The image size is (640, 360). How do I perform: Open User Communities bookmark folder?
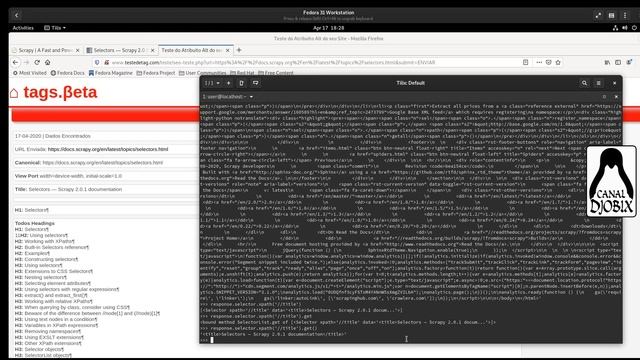tap(202, 73)
